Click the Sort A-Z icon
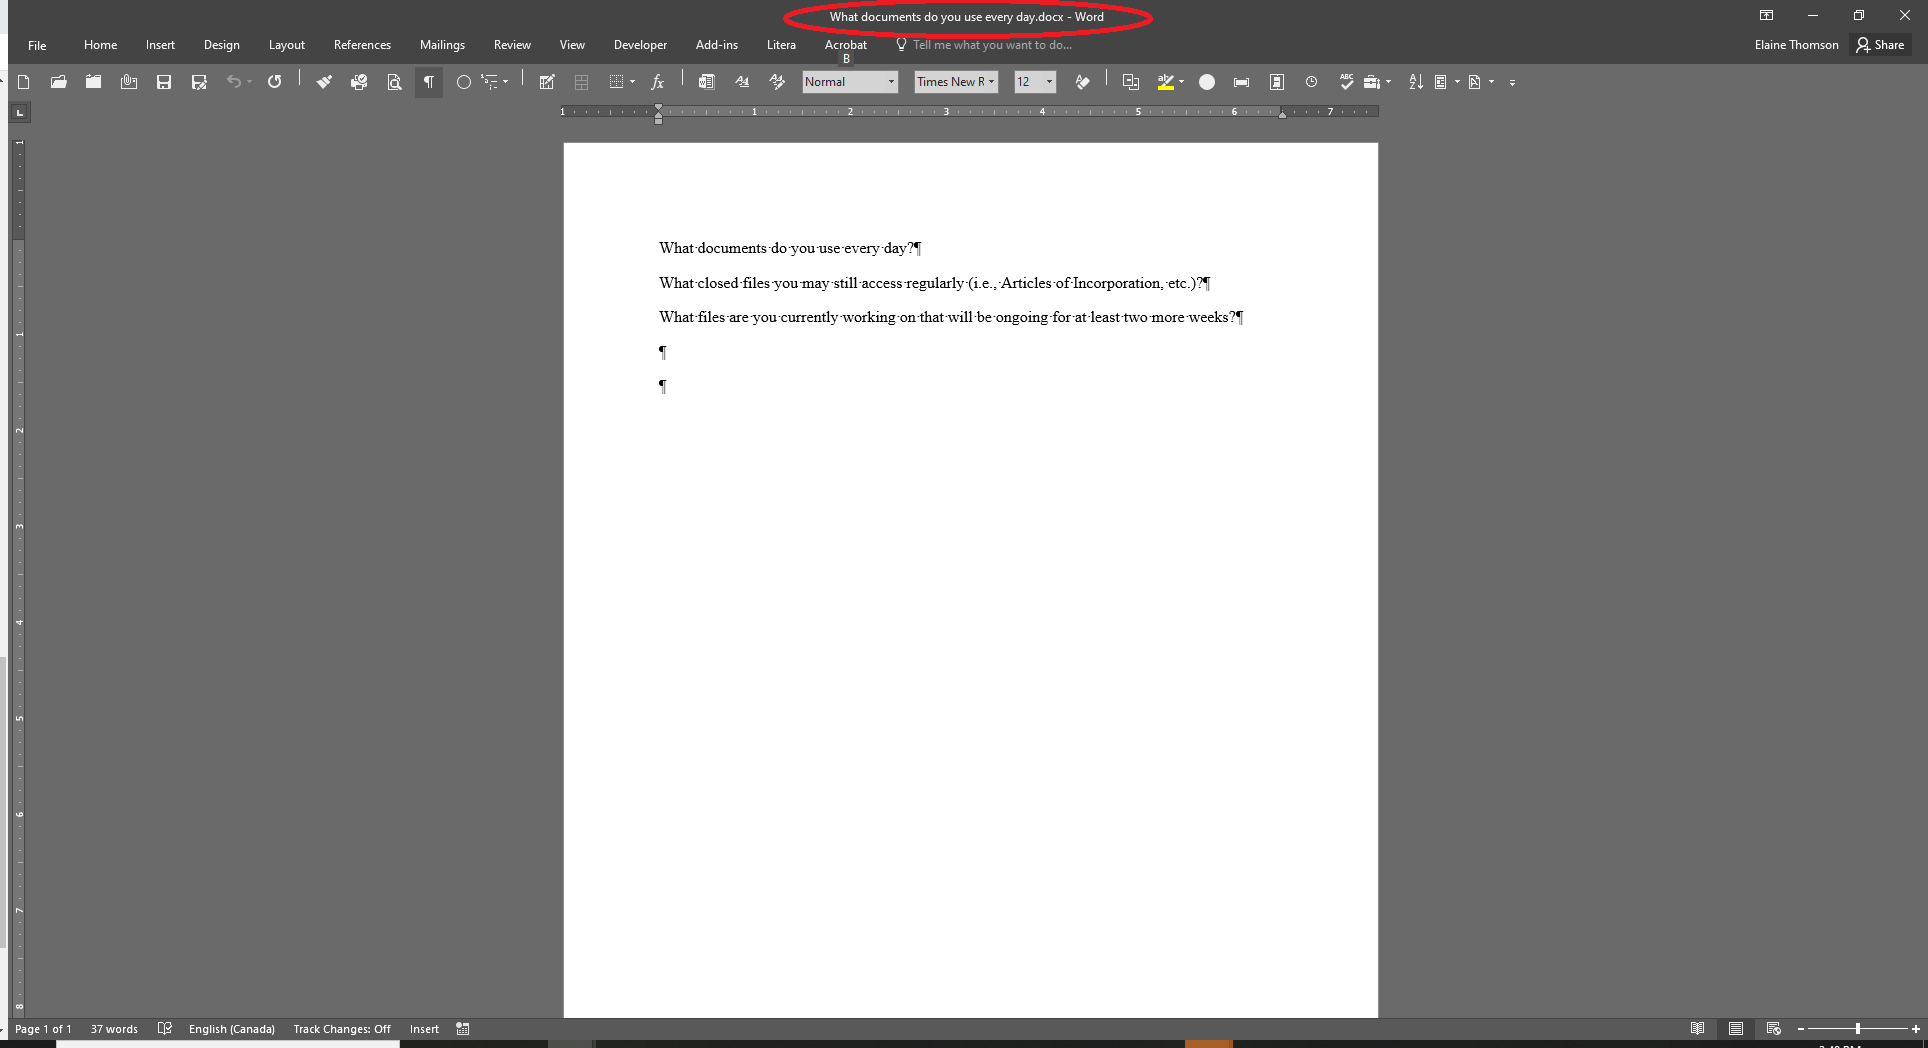This screenshot has width=1928, height=1048. (x=1415, y=82)
